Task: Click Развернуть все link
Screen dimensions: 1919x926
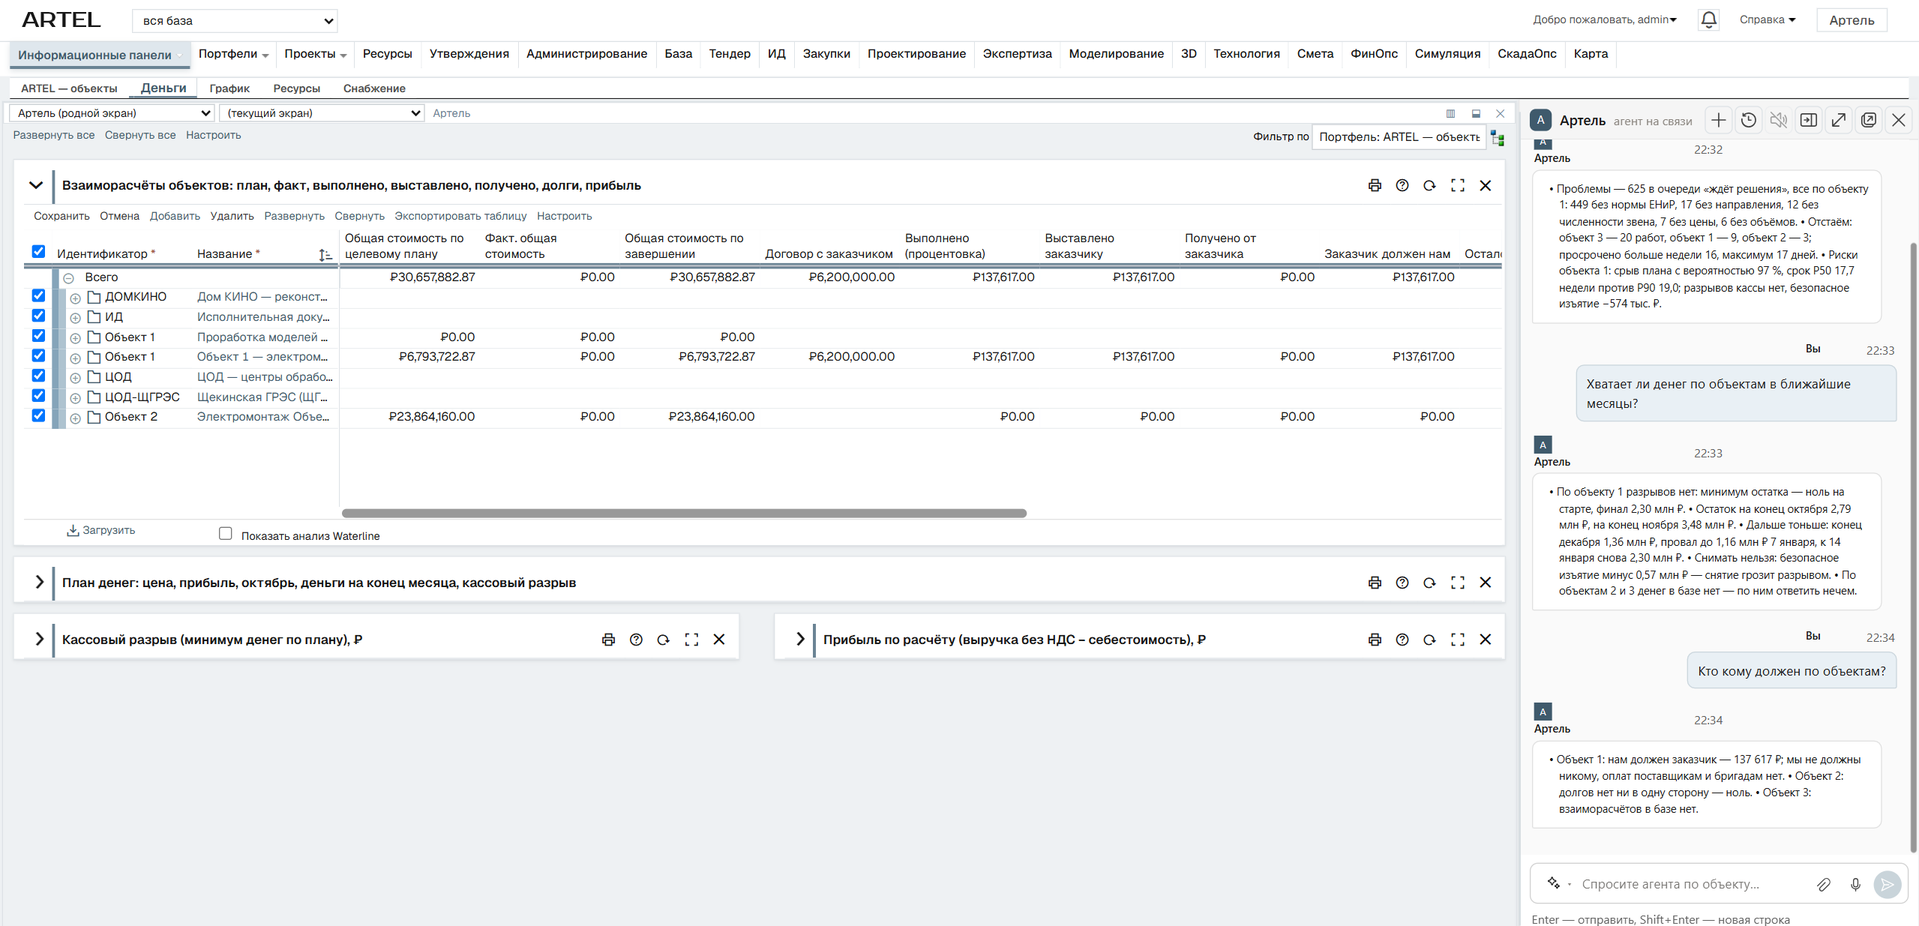Action: [54, 135]
